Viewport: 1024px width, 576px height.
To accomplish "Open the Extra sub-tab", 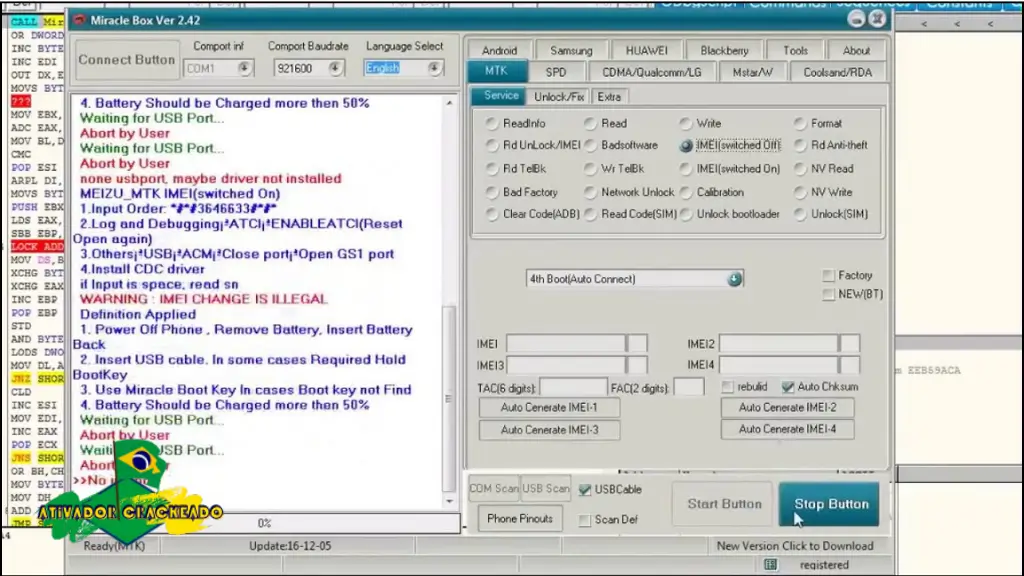I will [609, 97].
